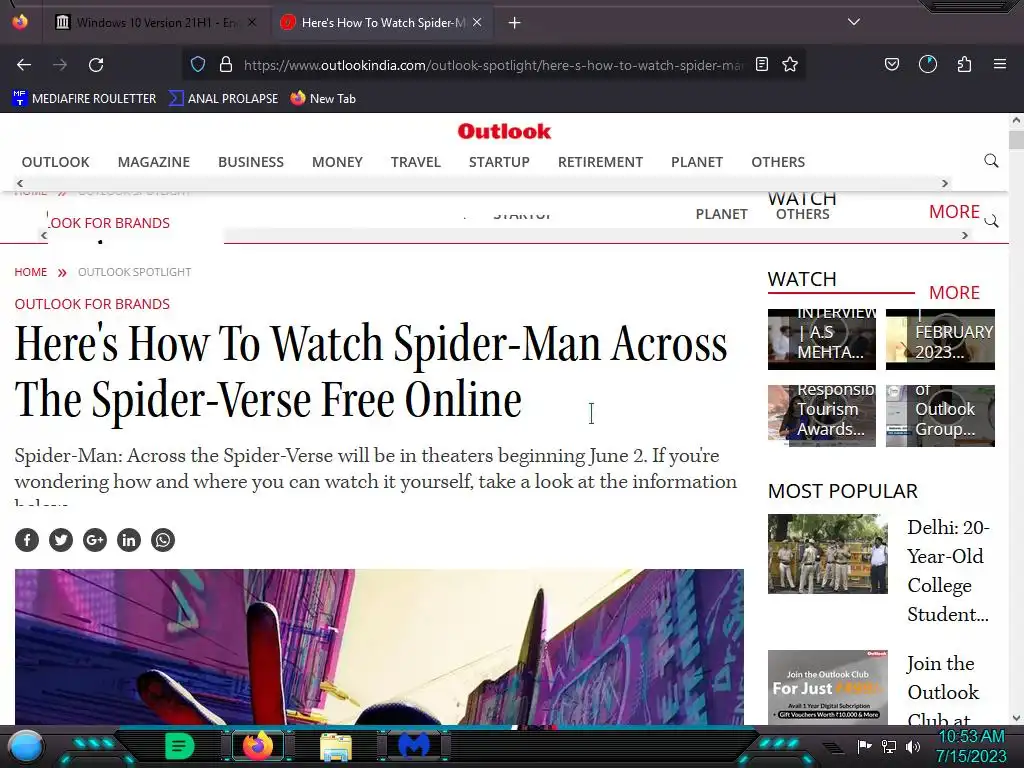Click the Outlook red logo
This screenshot has height=768, width=1024.
(x=504, y=131)
